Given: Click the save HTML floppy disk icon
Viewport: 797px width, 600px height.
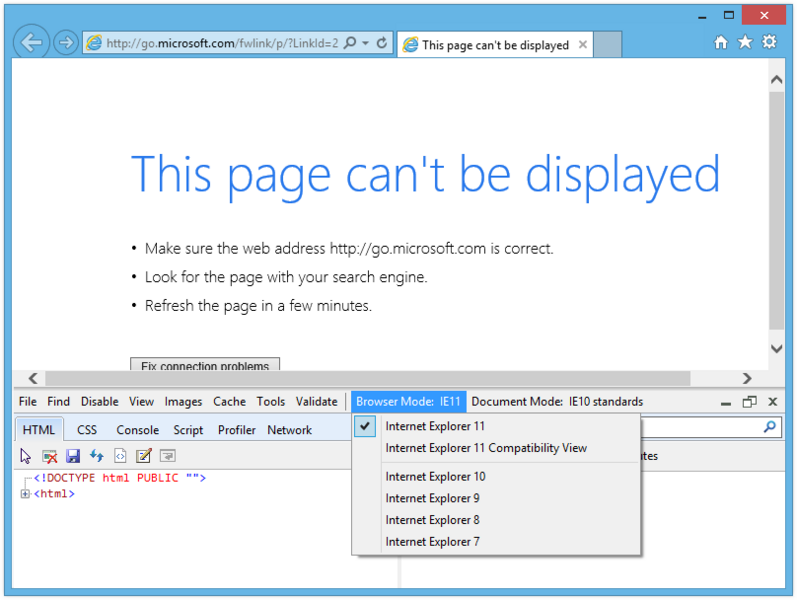Looking at the screenshot, I should pos(73,456).
